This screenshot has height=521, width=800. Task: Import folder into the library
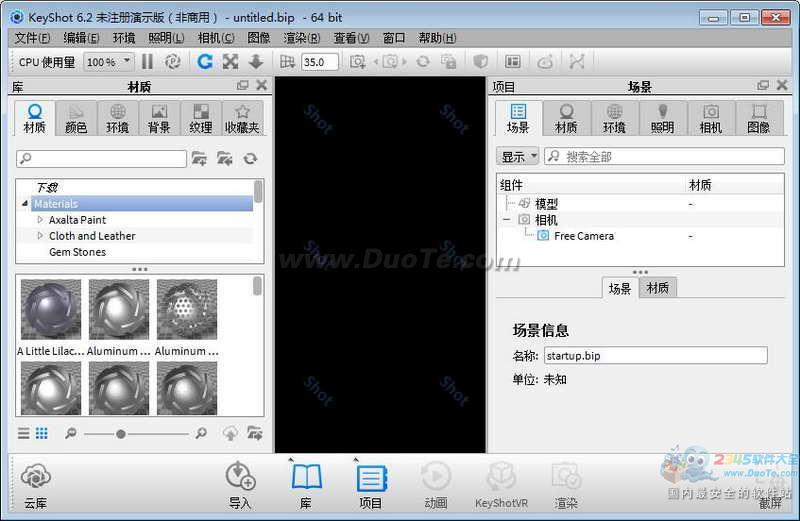click(224, 159)
